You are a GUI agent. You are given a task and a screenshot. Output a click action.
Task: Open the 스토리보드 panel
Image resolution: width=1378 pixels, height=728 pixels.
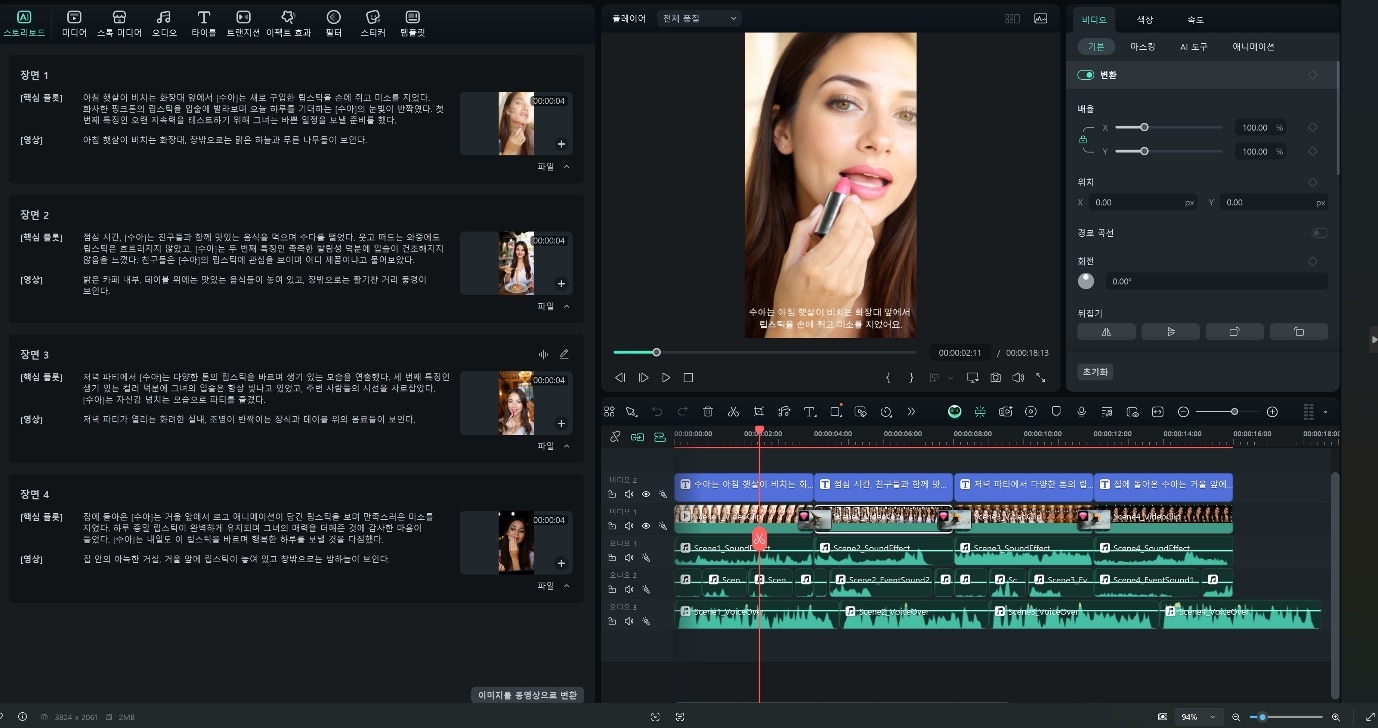(x=25, y=24)
